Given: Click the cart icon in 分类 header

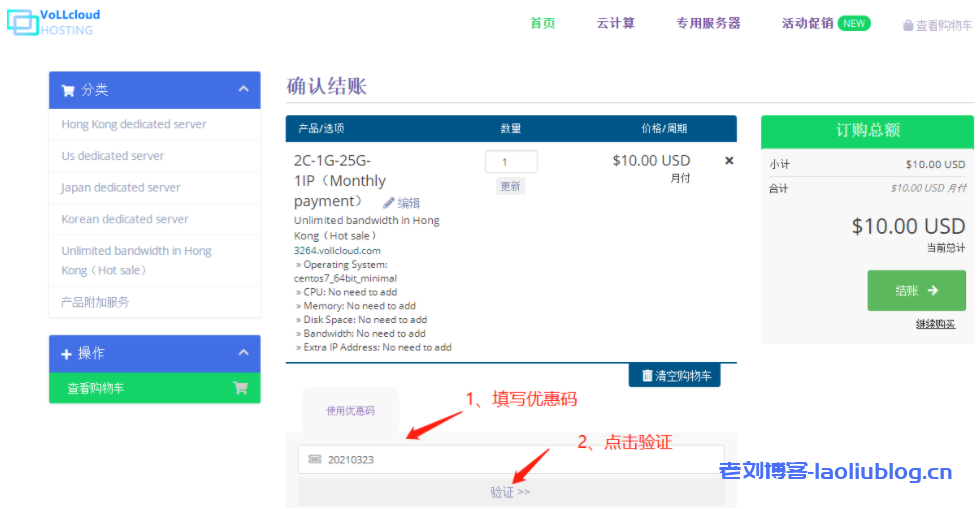Looking at the screenshot, I should click(68, 90).
